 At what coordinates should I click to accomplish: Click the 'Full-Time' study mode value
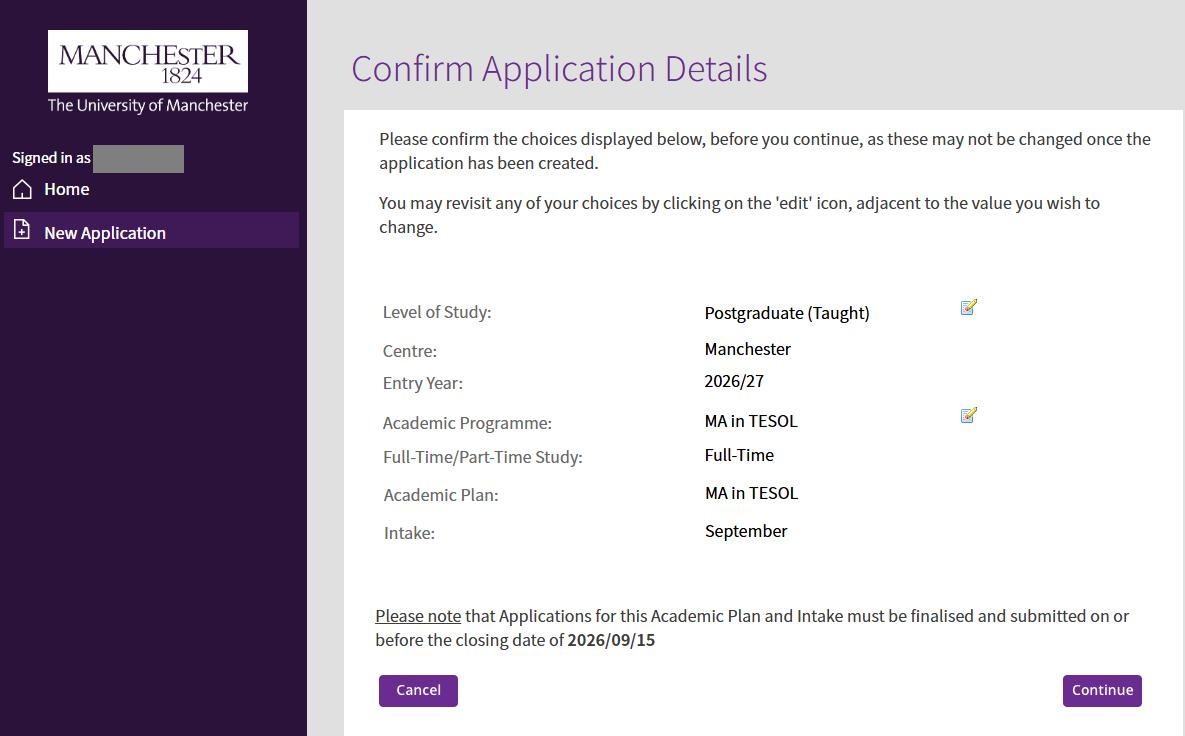point(739,455)
